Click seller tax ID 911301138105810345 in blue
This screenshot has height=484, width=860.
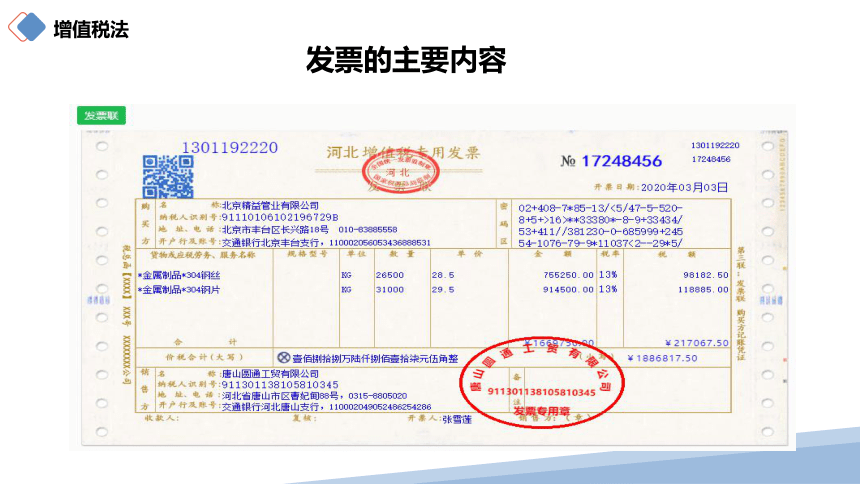tap(280, 385)
